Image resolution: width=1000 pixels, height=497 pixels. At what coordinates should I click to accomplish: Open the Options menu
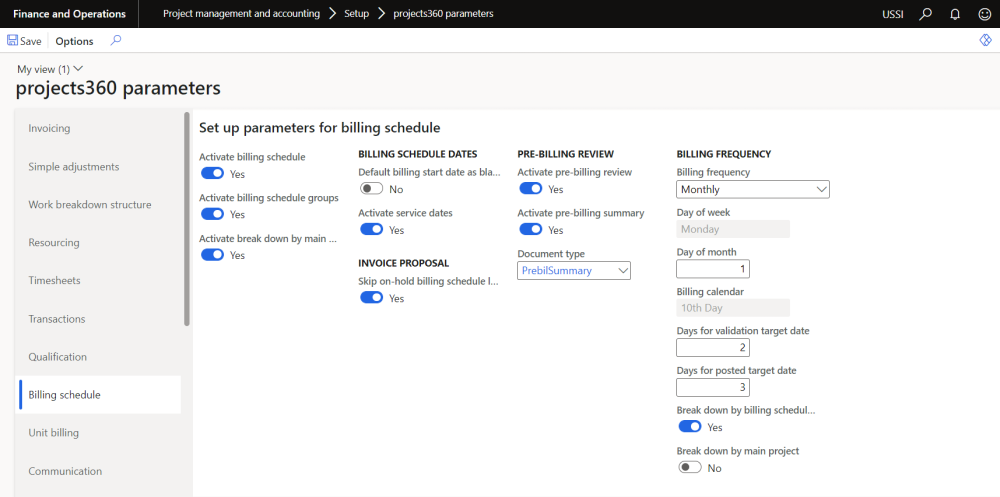(x=74, y=41)
